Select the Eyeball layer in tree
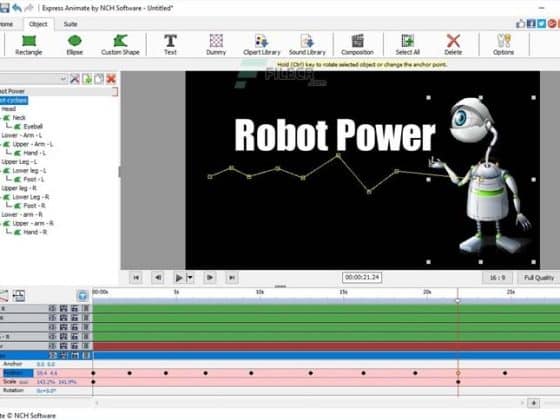The height and width of the screenshot is (420, 560). tap(33, 126)
